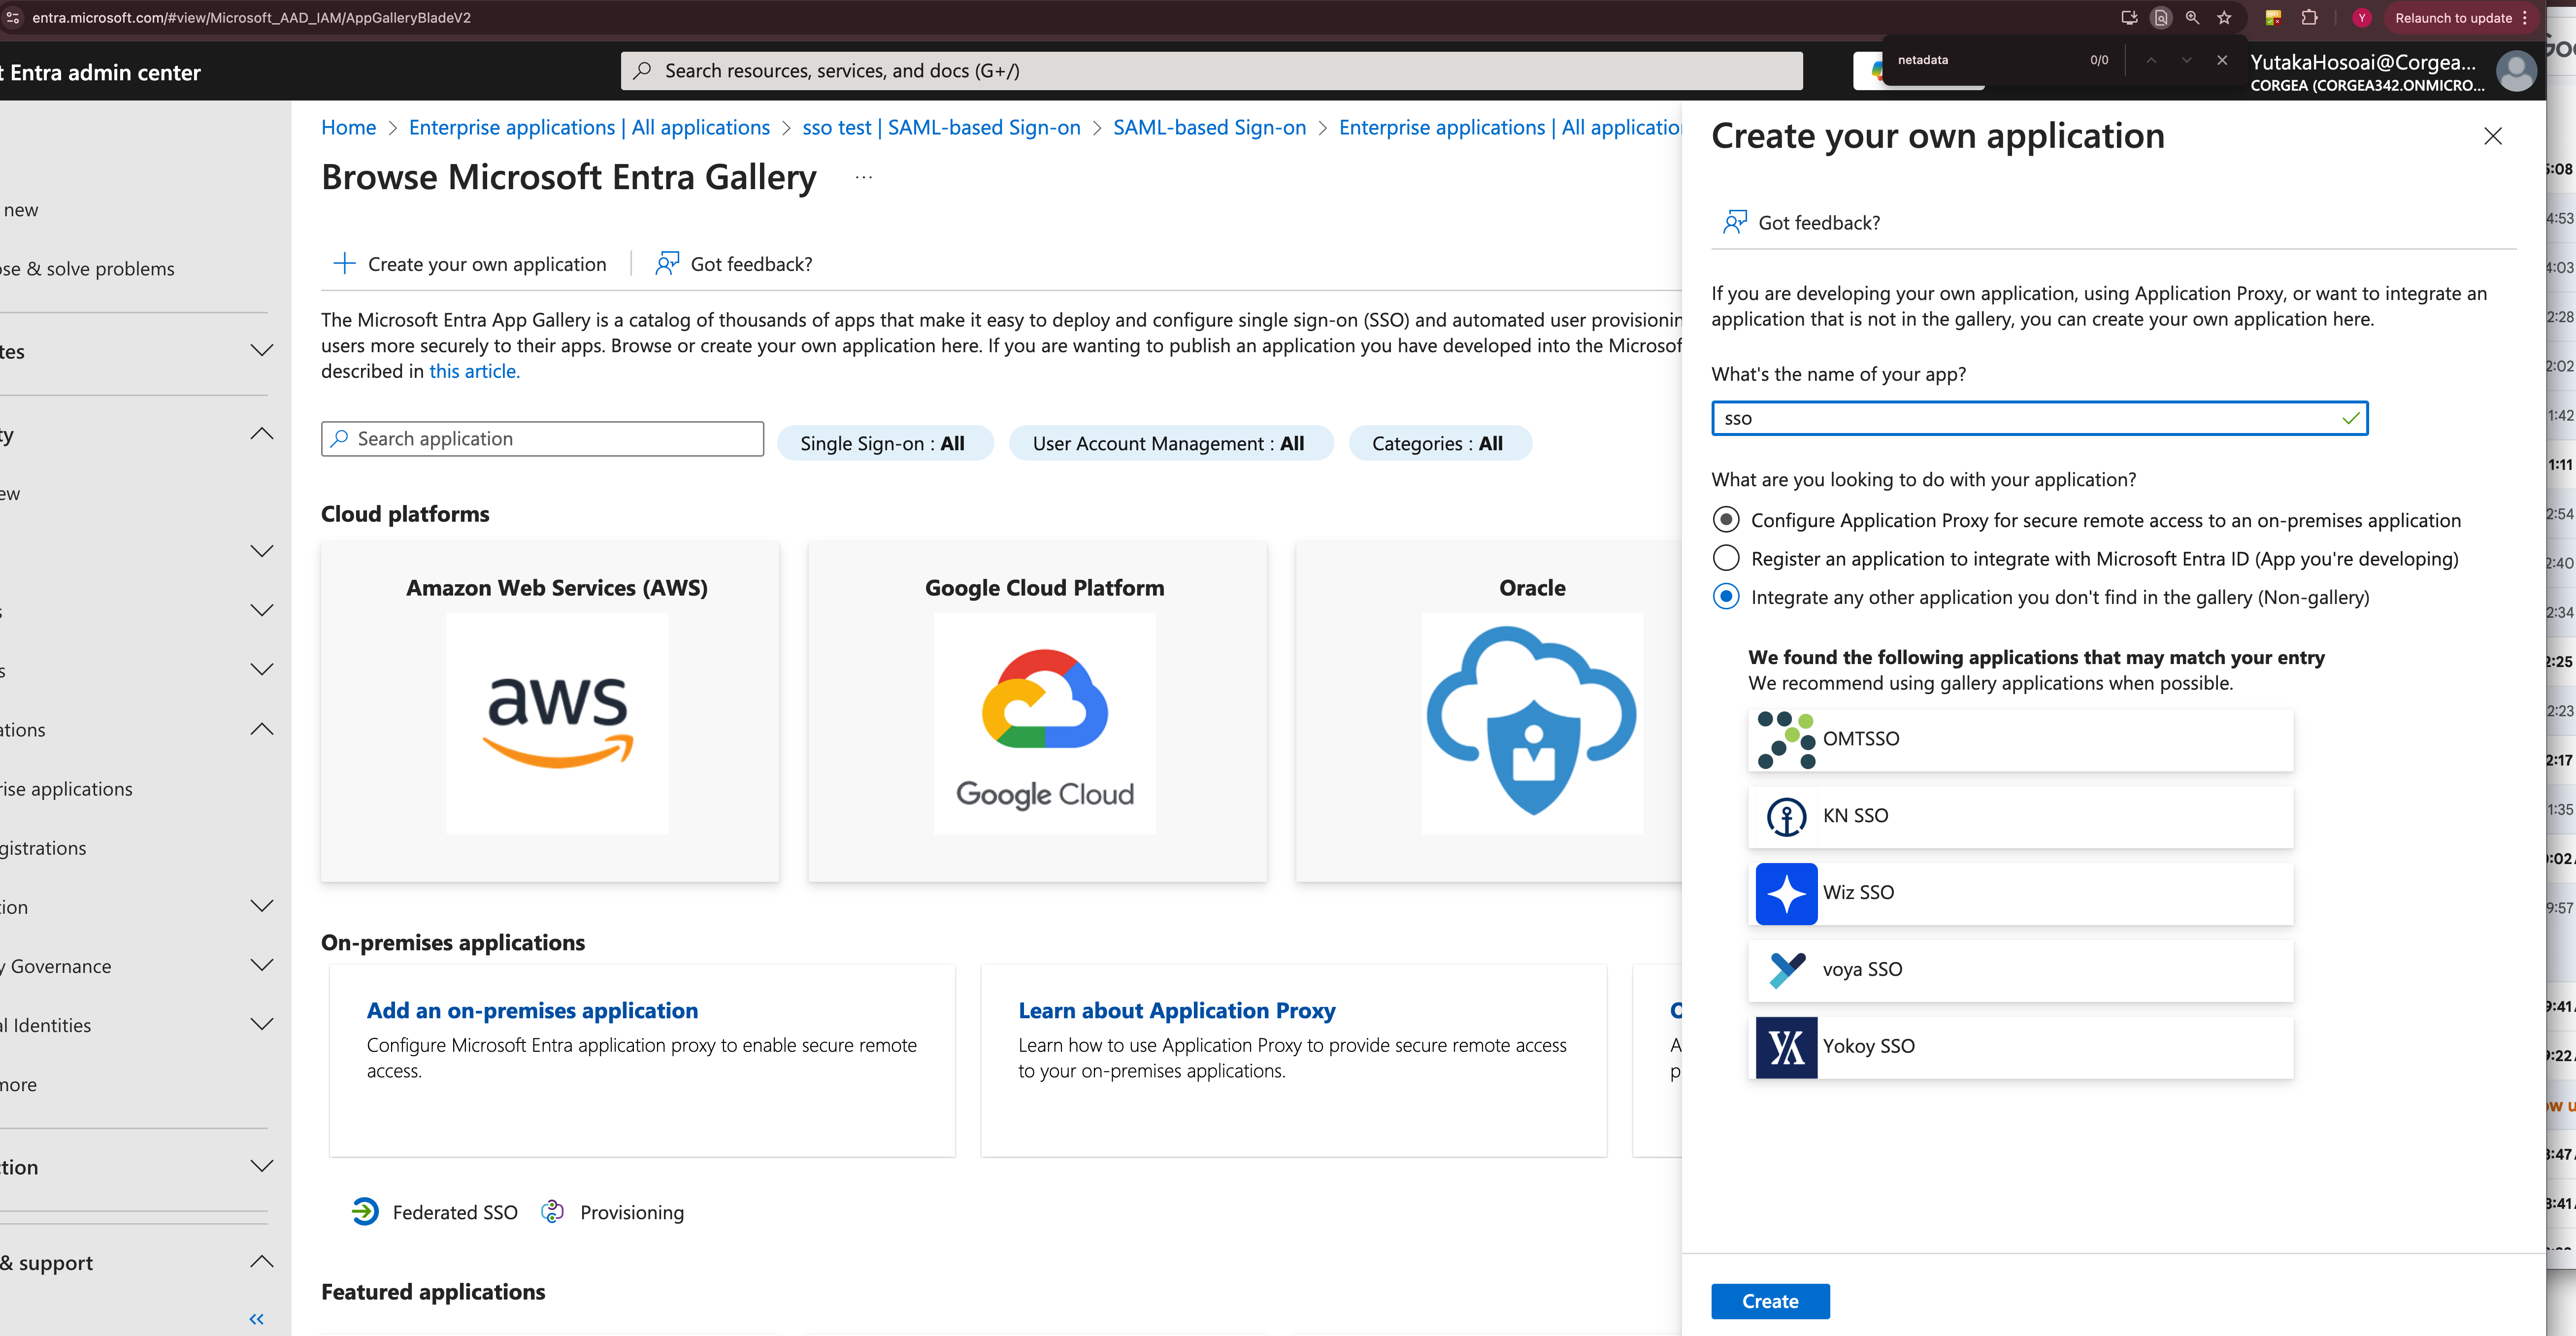This screenshot has height=1336, width=2576.
Task: Select the 'voya SSO' suggested application
Action: [x=2020, y=970]
